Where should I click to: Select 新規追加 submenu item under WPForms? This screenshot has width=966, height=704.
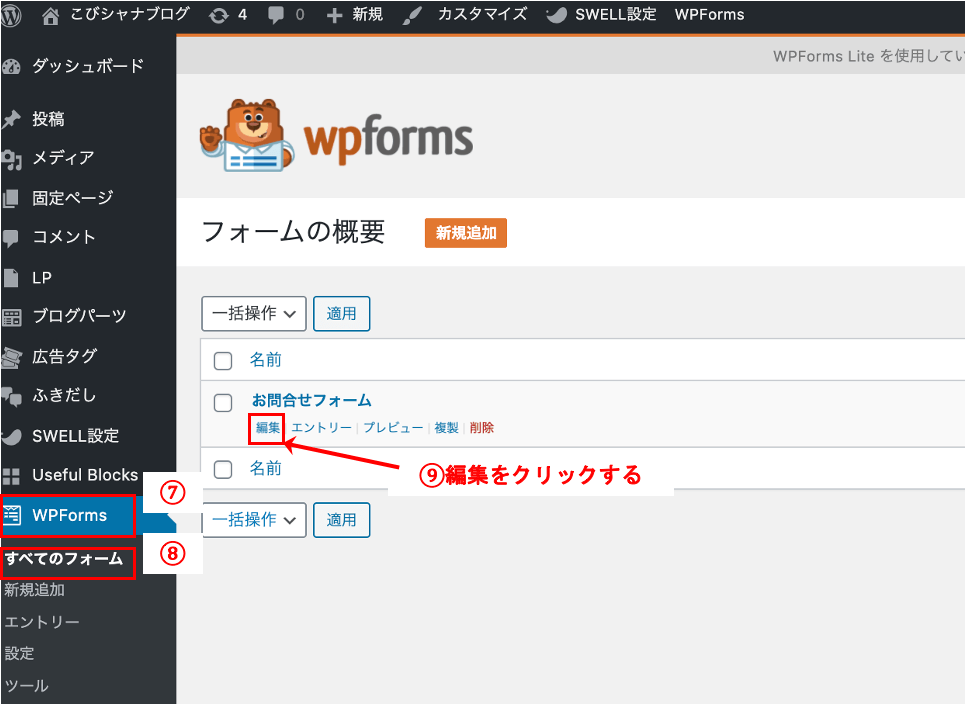coord(34,590)
